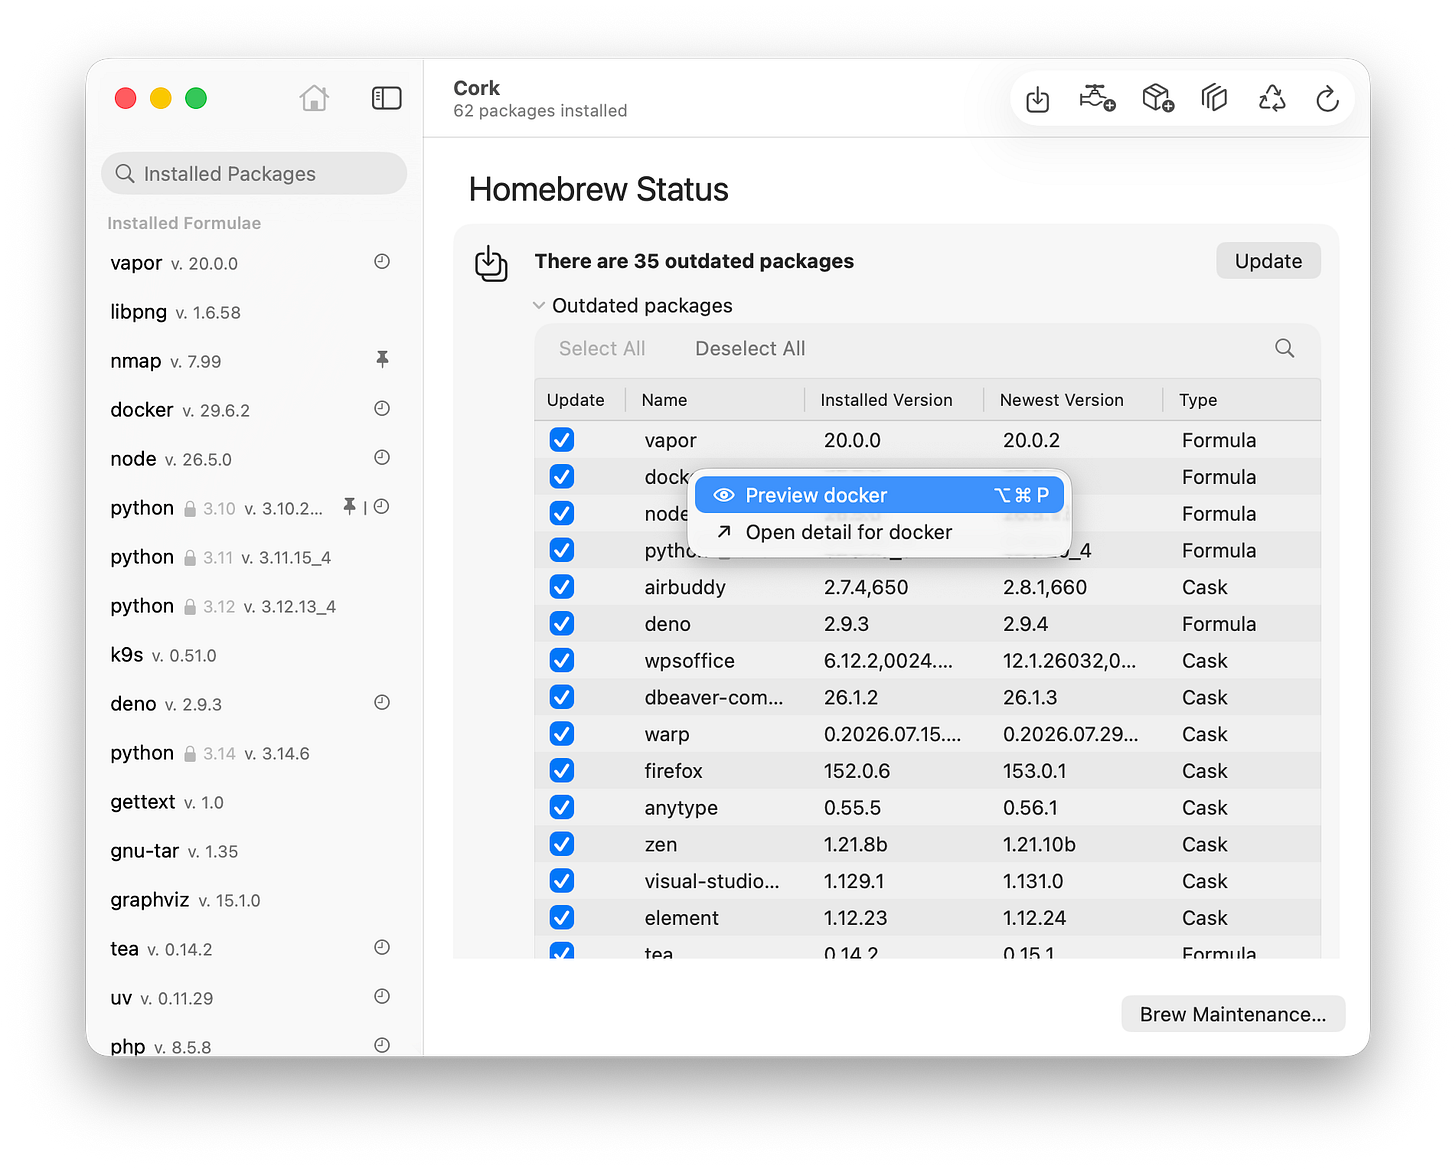1456x1170 pixels.
Task: Uncheck the wpsoffice update checkbox
Action: tap(562, 661)
